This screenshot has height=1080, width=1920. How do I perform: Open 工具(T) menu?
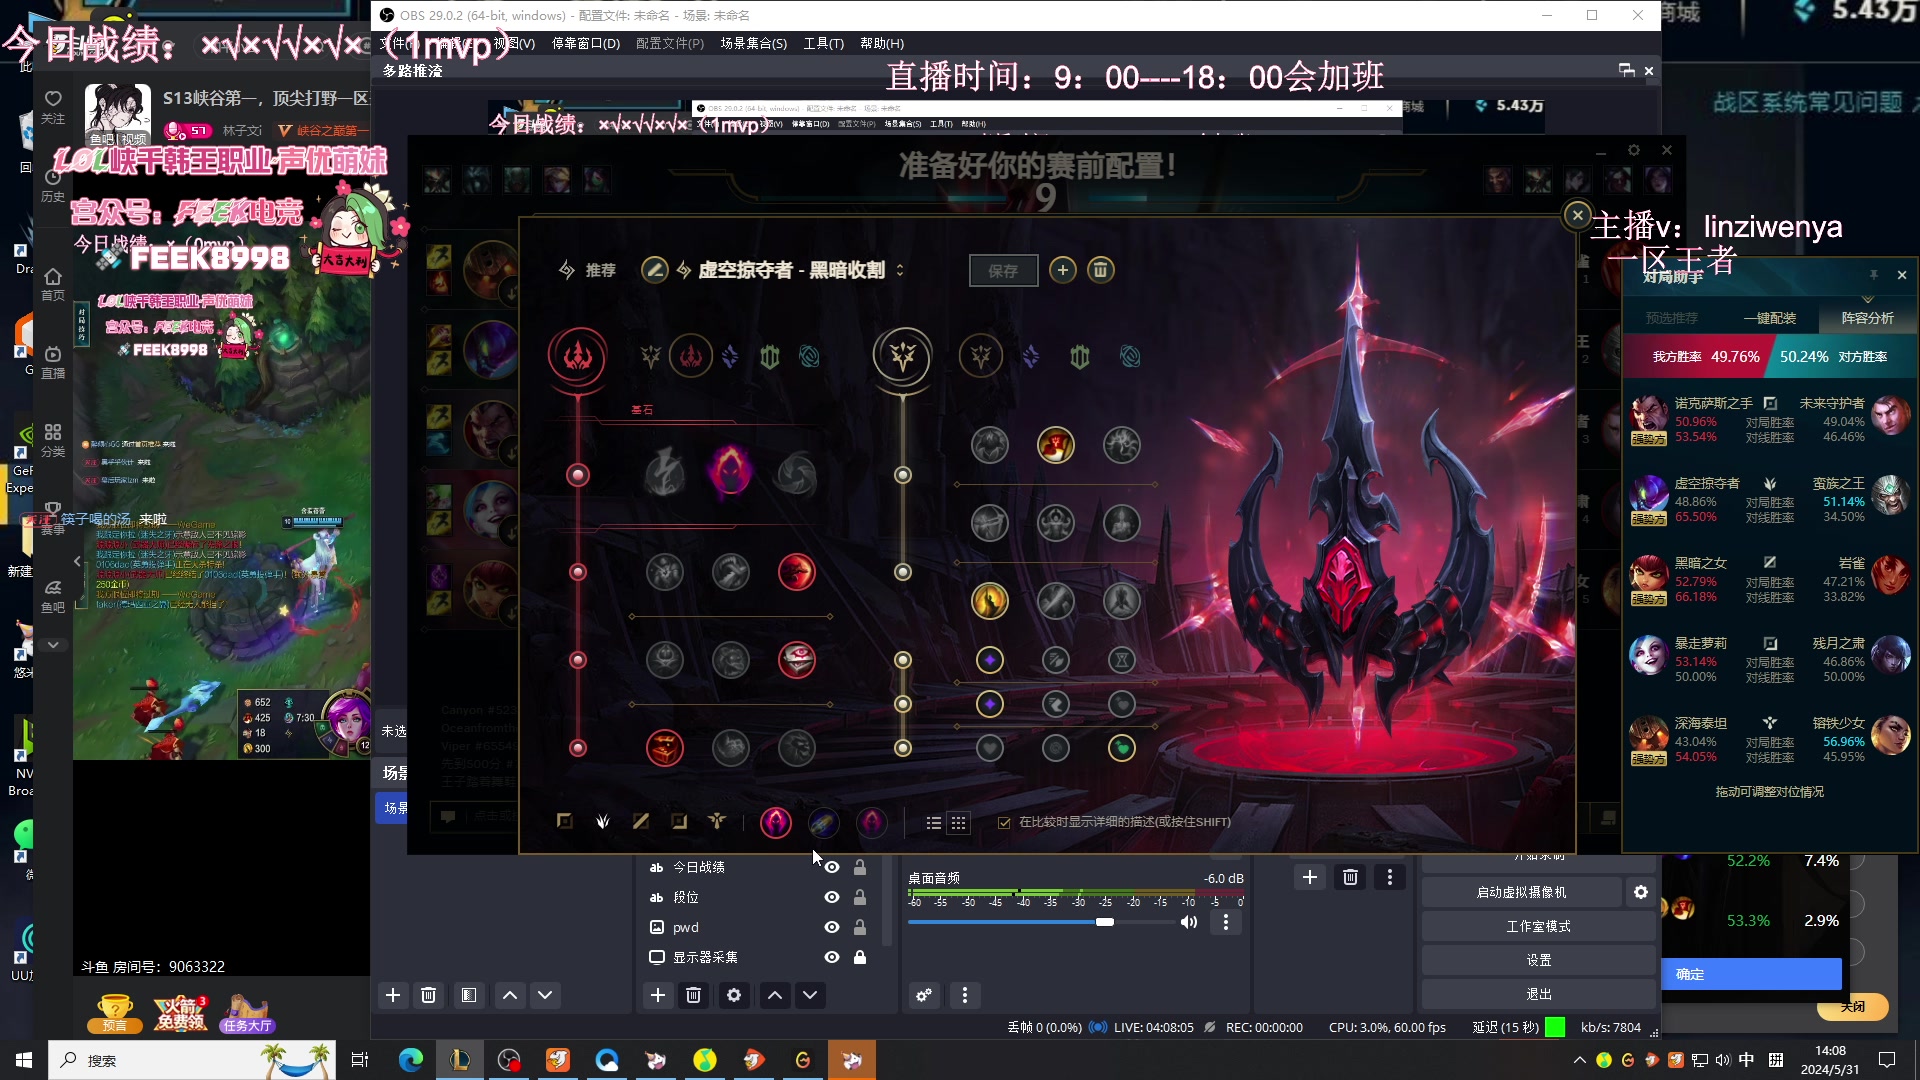click(824, 43)
